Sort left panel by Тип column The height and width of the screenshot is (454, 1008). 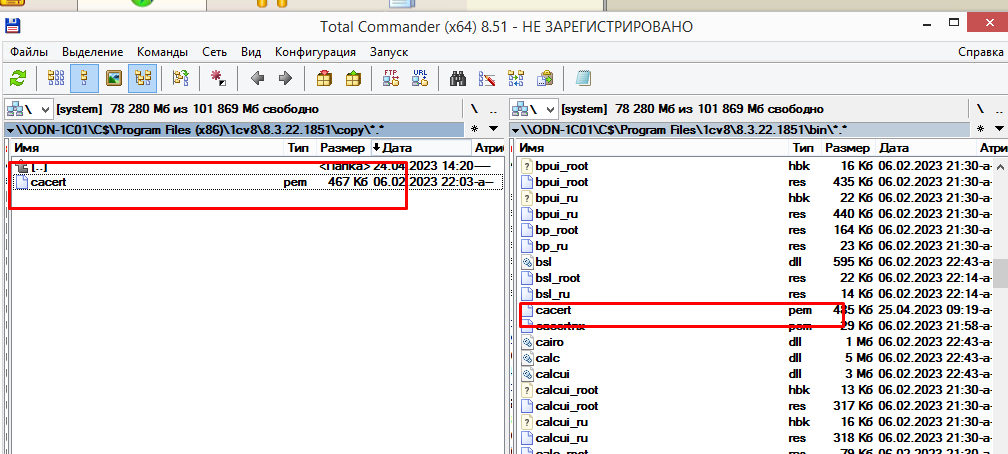point(301,148)
